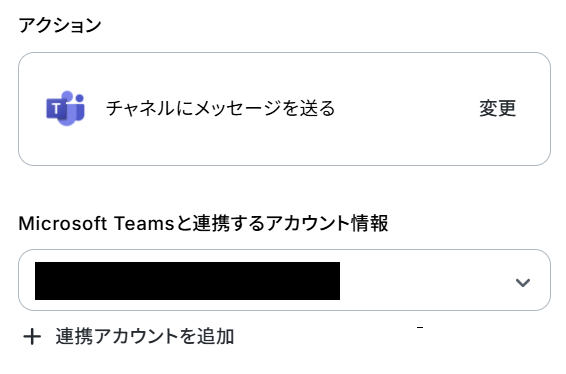566x374 pixels.
Task: Open dropdown under Microsoft Teamsと連携するアカウント情報
Action: coord(284,280)
